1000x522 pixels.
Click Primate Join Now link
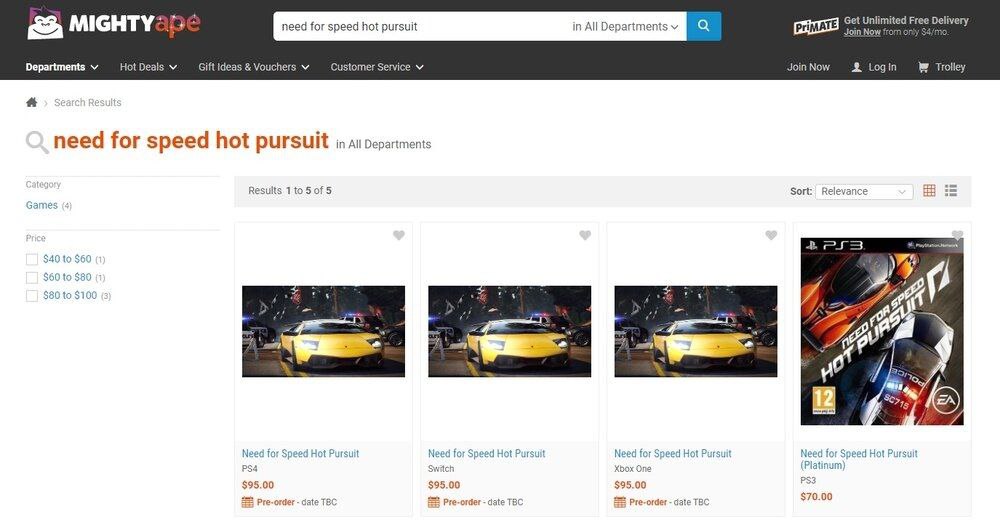pyautogui.click(x=862, y=32)
